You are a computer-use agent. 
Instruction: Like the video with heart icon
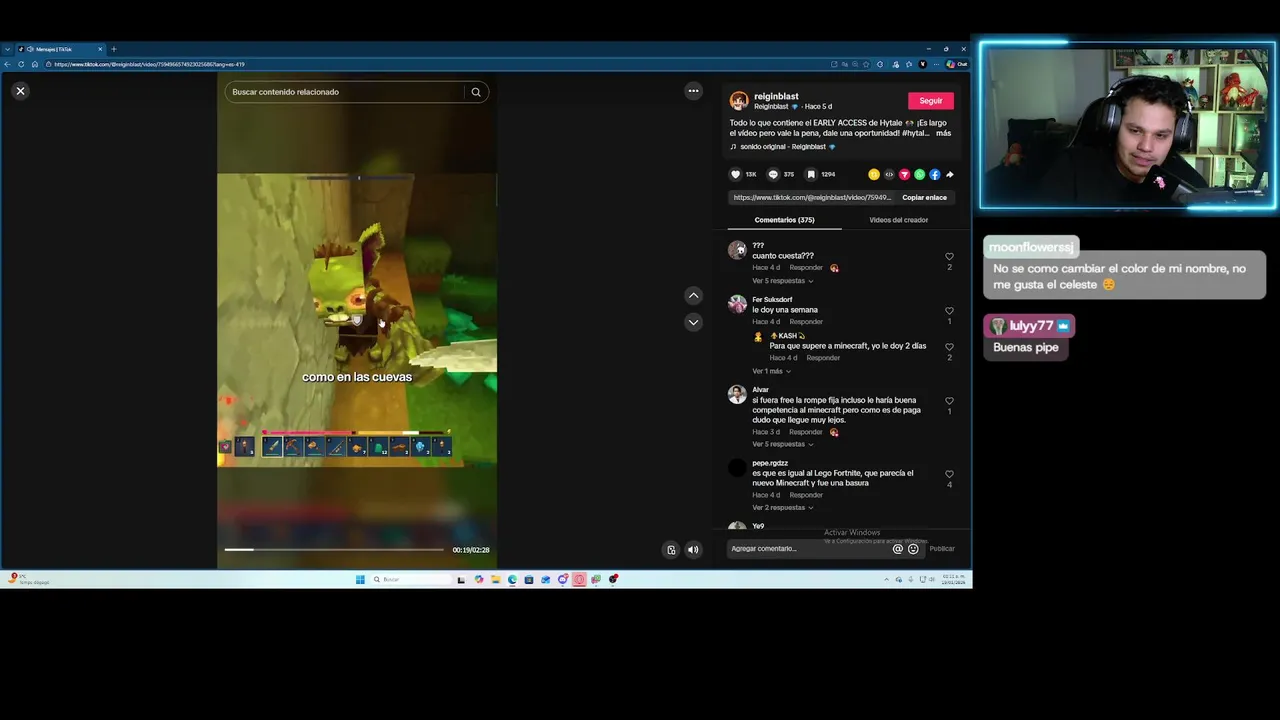736,174
